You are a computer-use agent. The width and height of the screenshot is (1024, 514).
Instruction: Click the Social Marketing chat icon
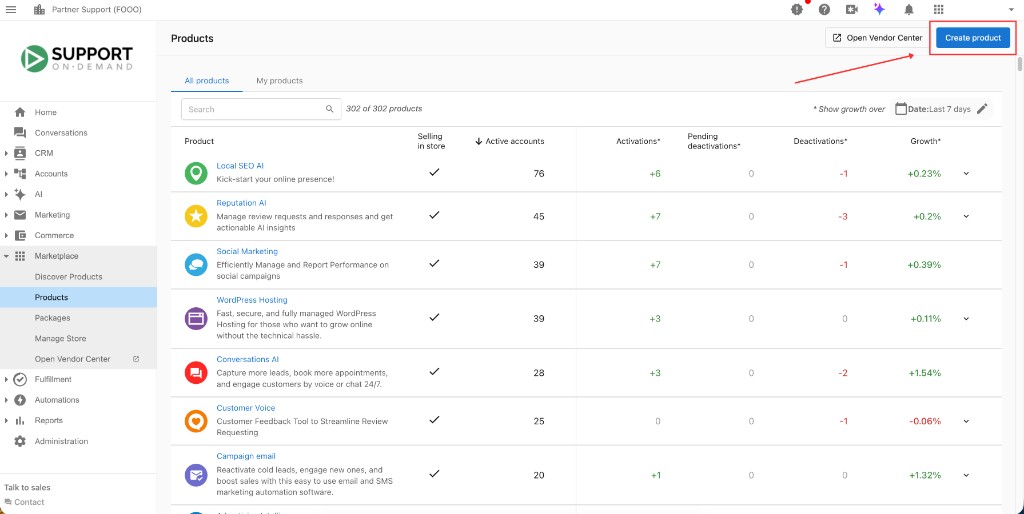pos(196,265)
